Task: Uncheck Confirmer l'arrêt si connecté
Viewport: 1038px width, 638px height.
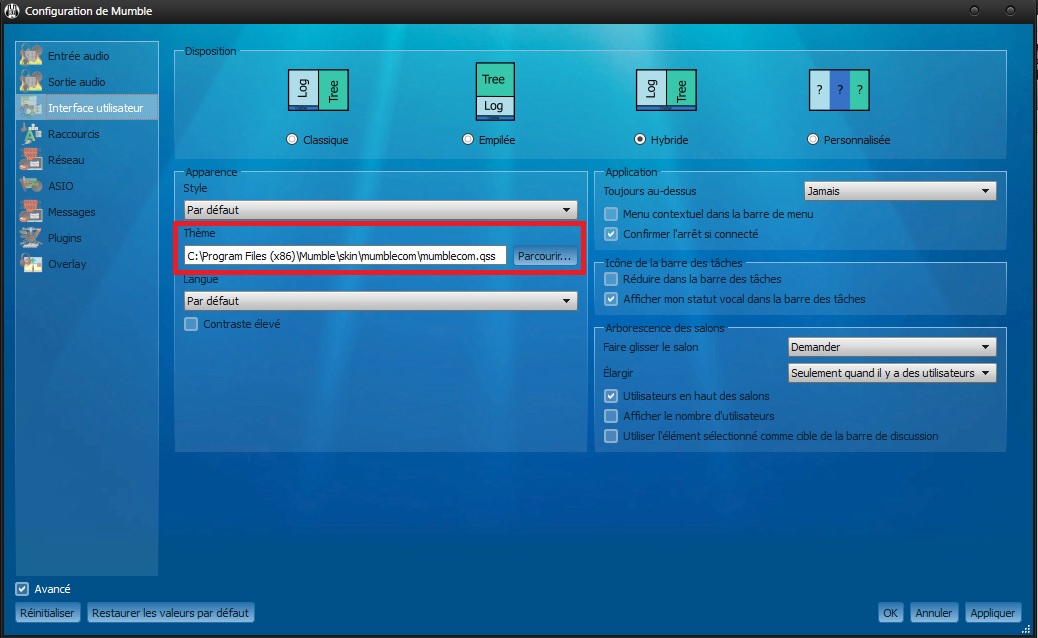Action: 611,234
